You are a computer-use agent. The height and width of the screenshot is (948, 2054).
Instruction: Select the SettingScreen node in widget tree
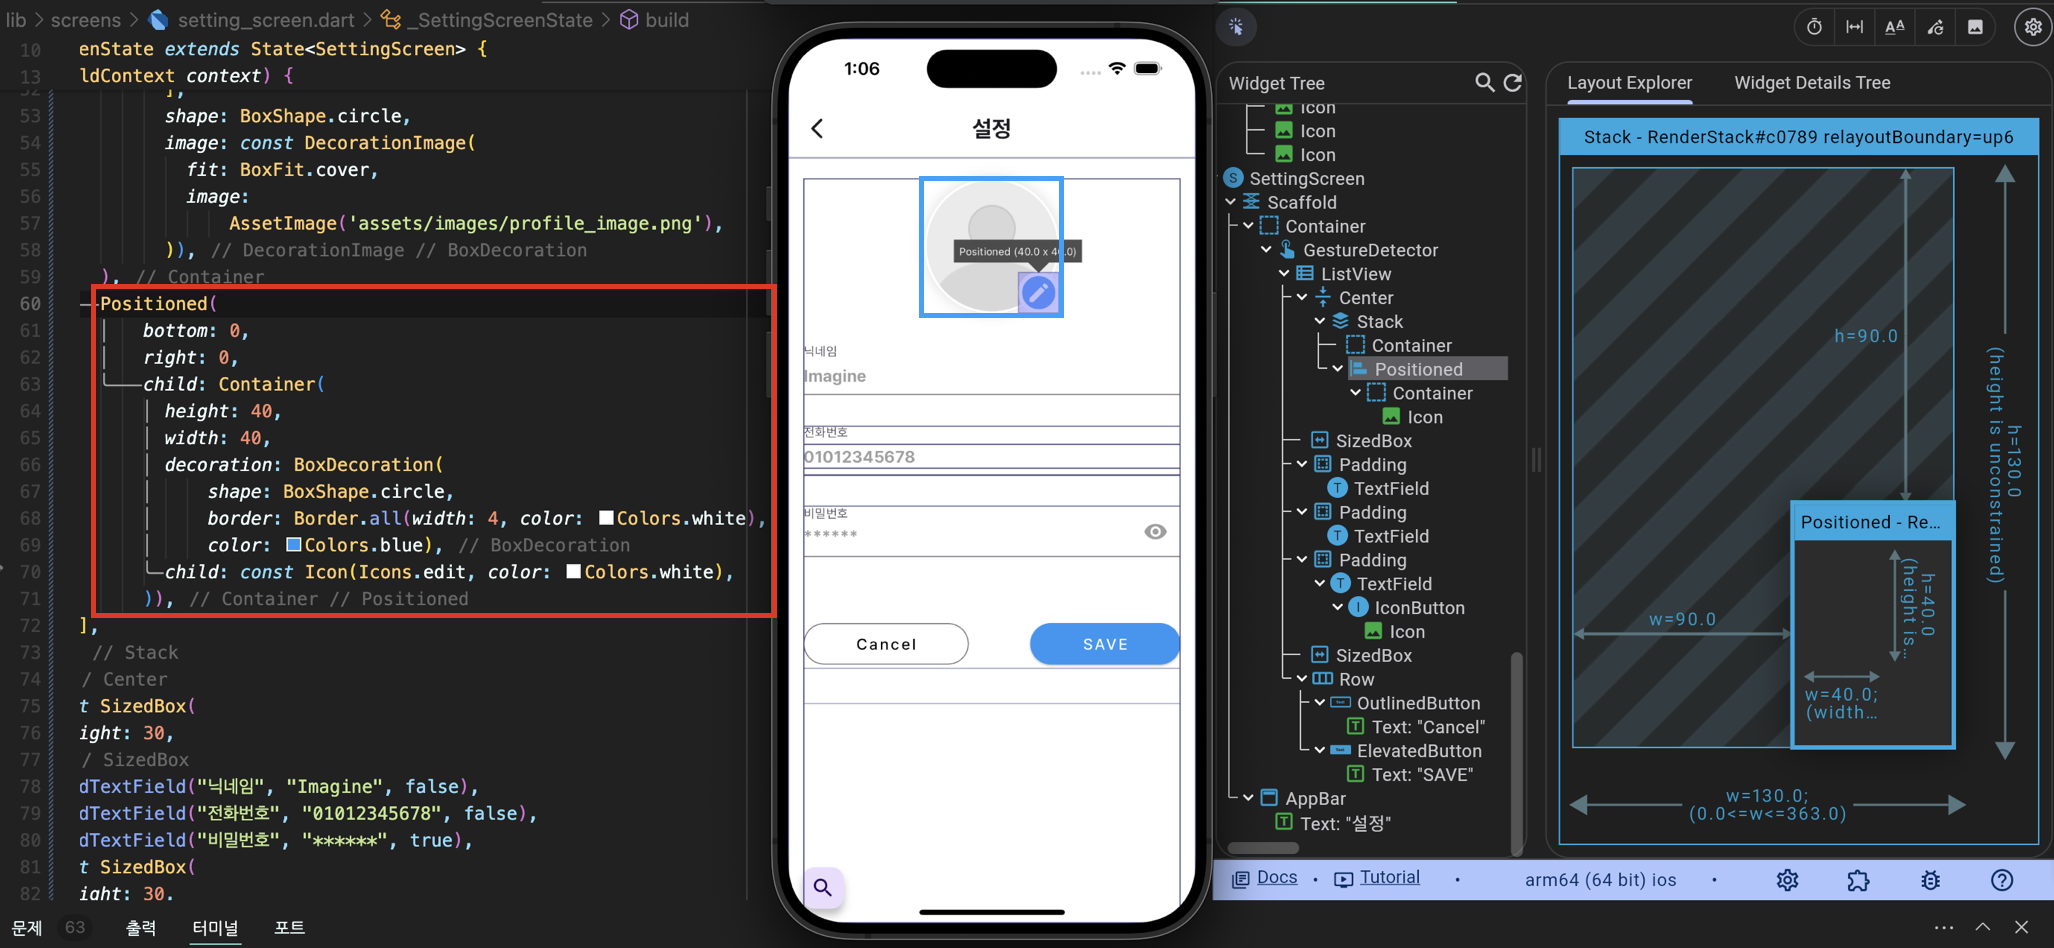tap(1306, 178)
